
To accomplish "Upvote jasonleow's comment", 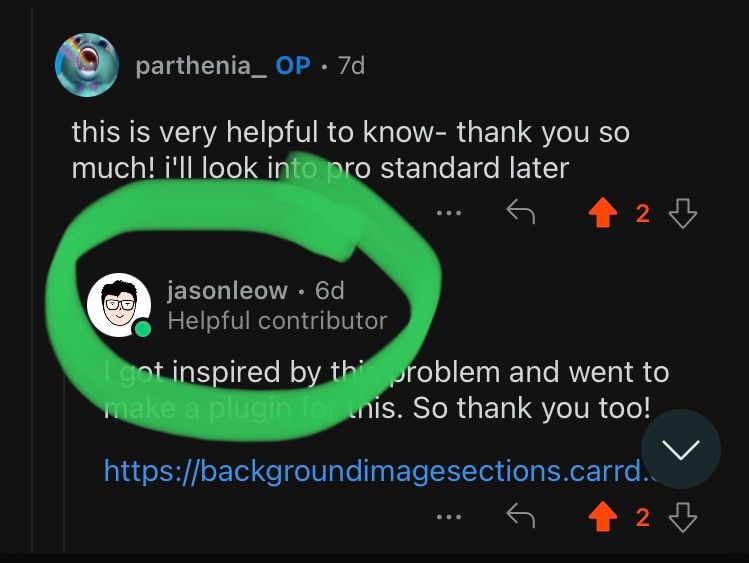I will tap(603, 517).
